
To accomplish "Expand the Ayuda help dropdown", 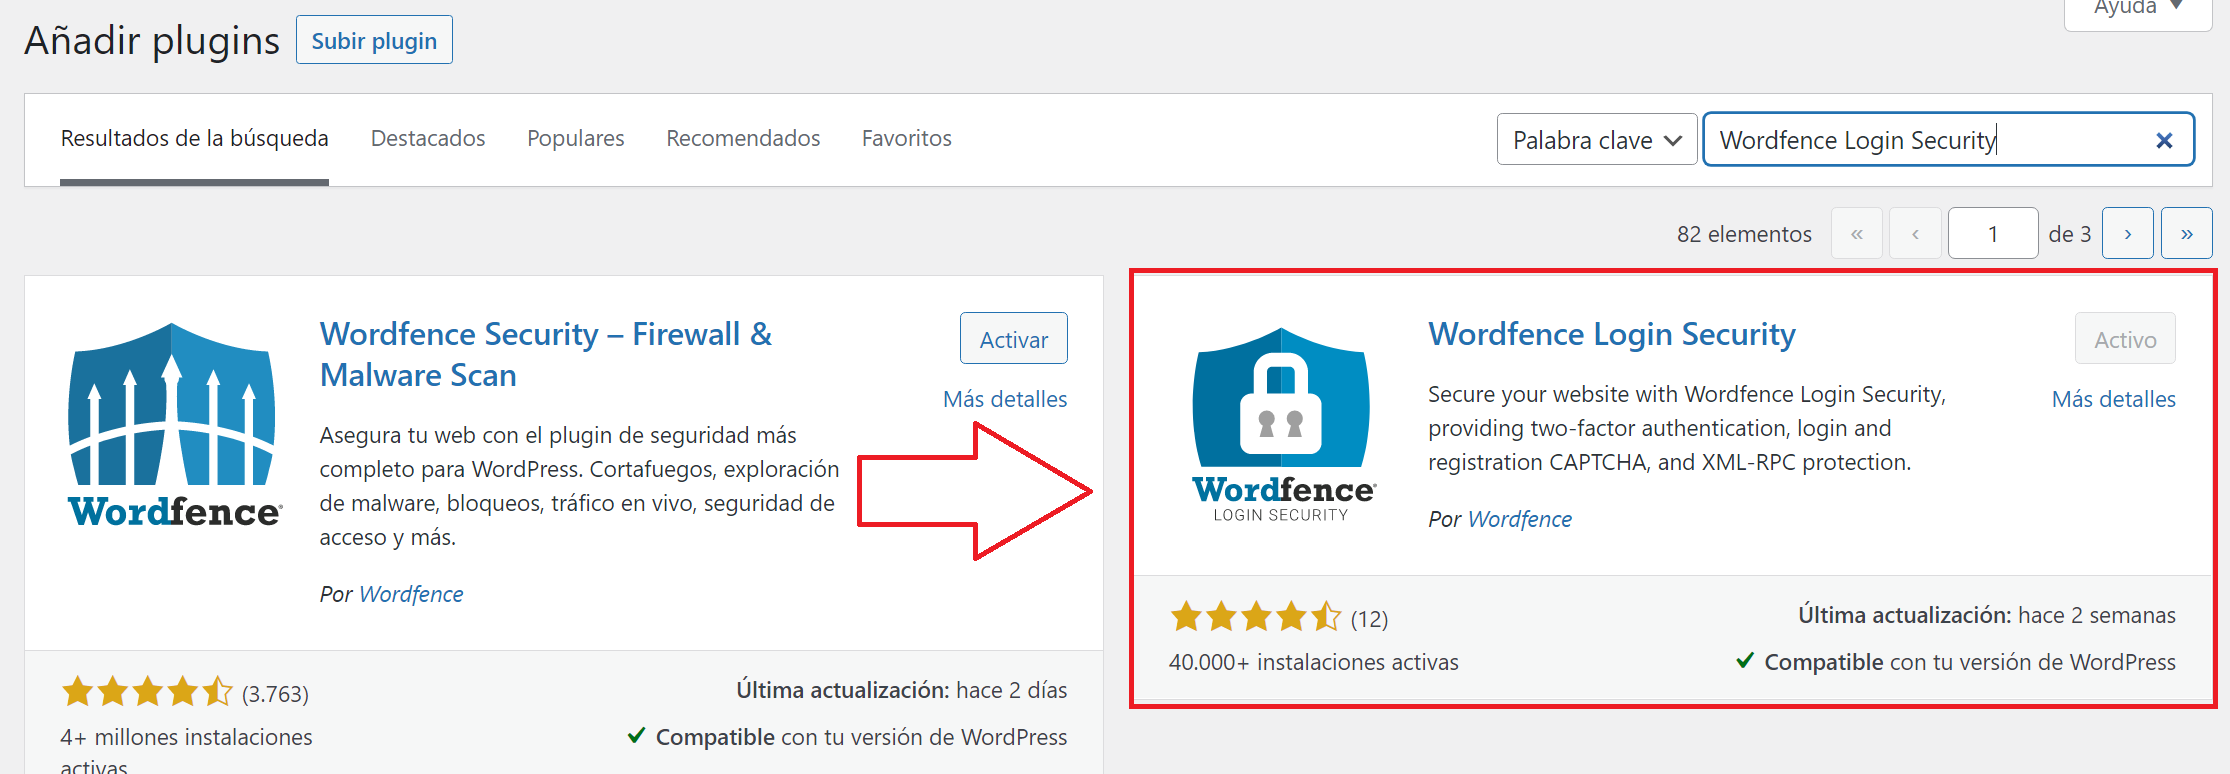I will pyautogui.click(x=2138, y=10).
